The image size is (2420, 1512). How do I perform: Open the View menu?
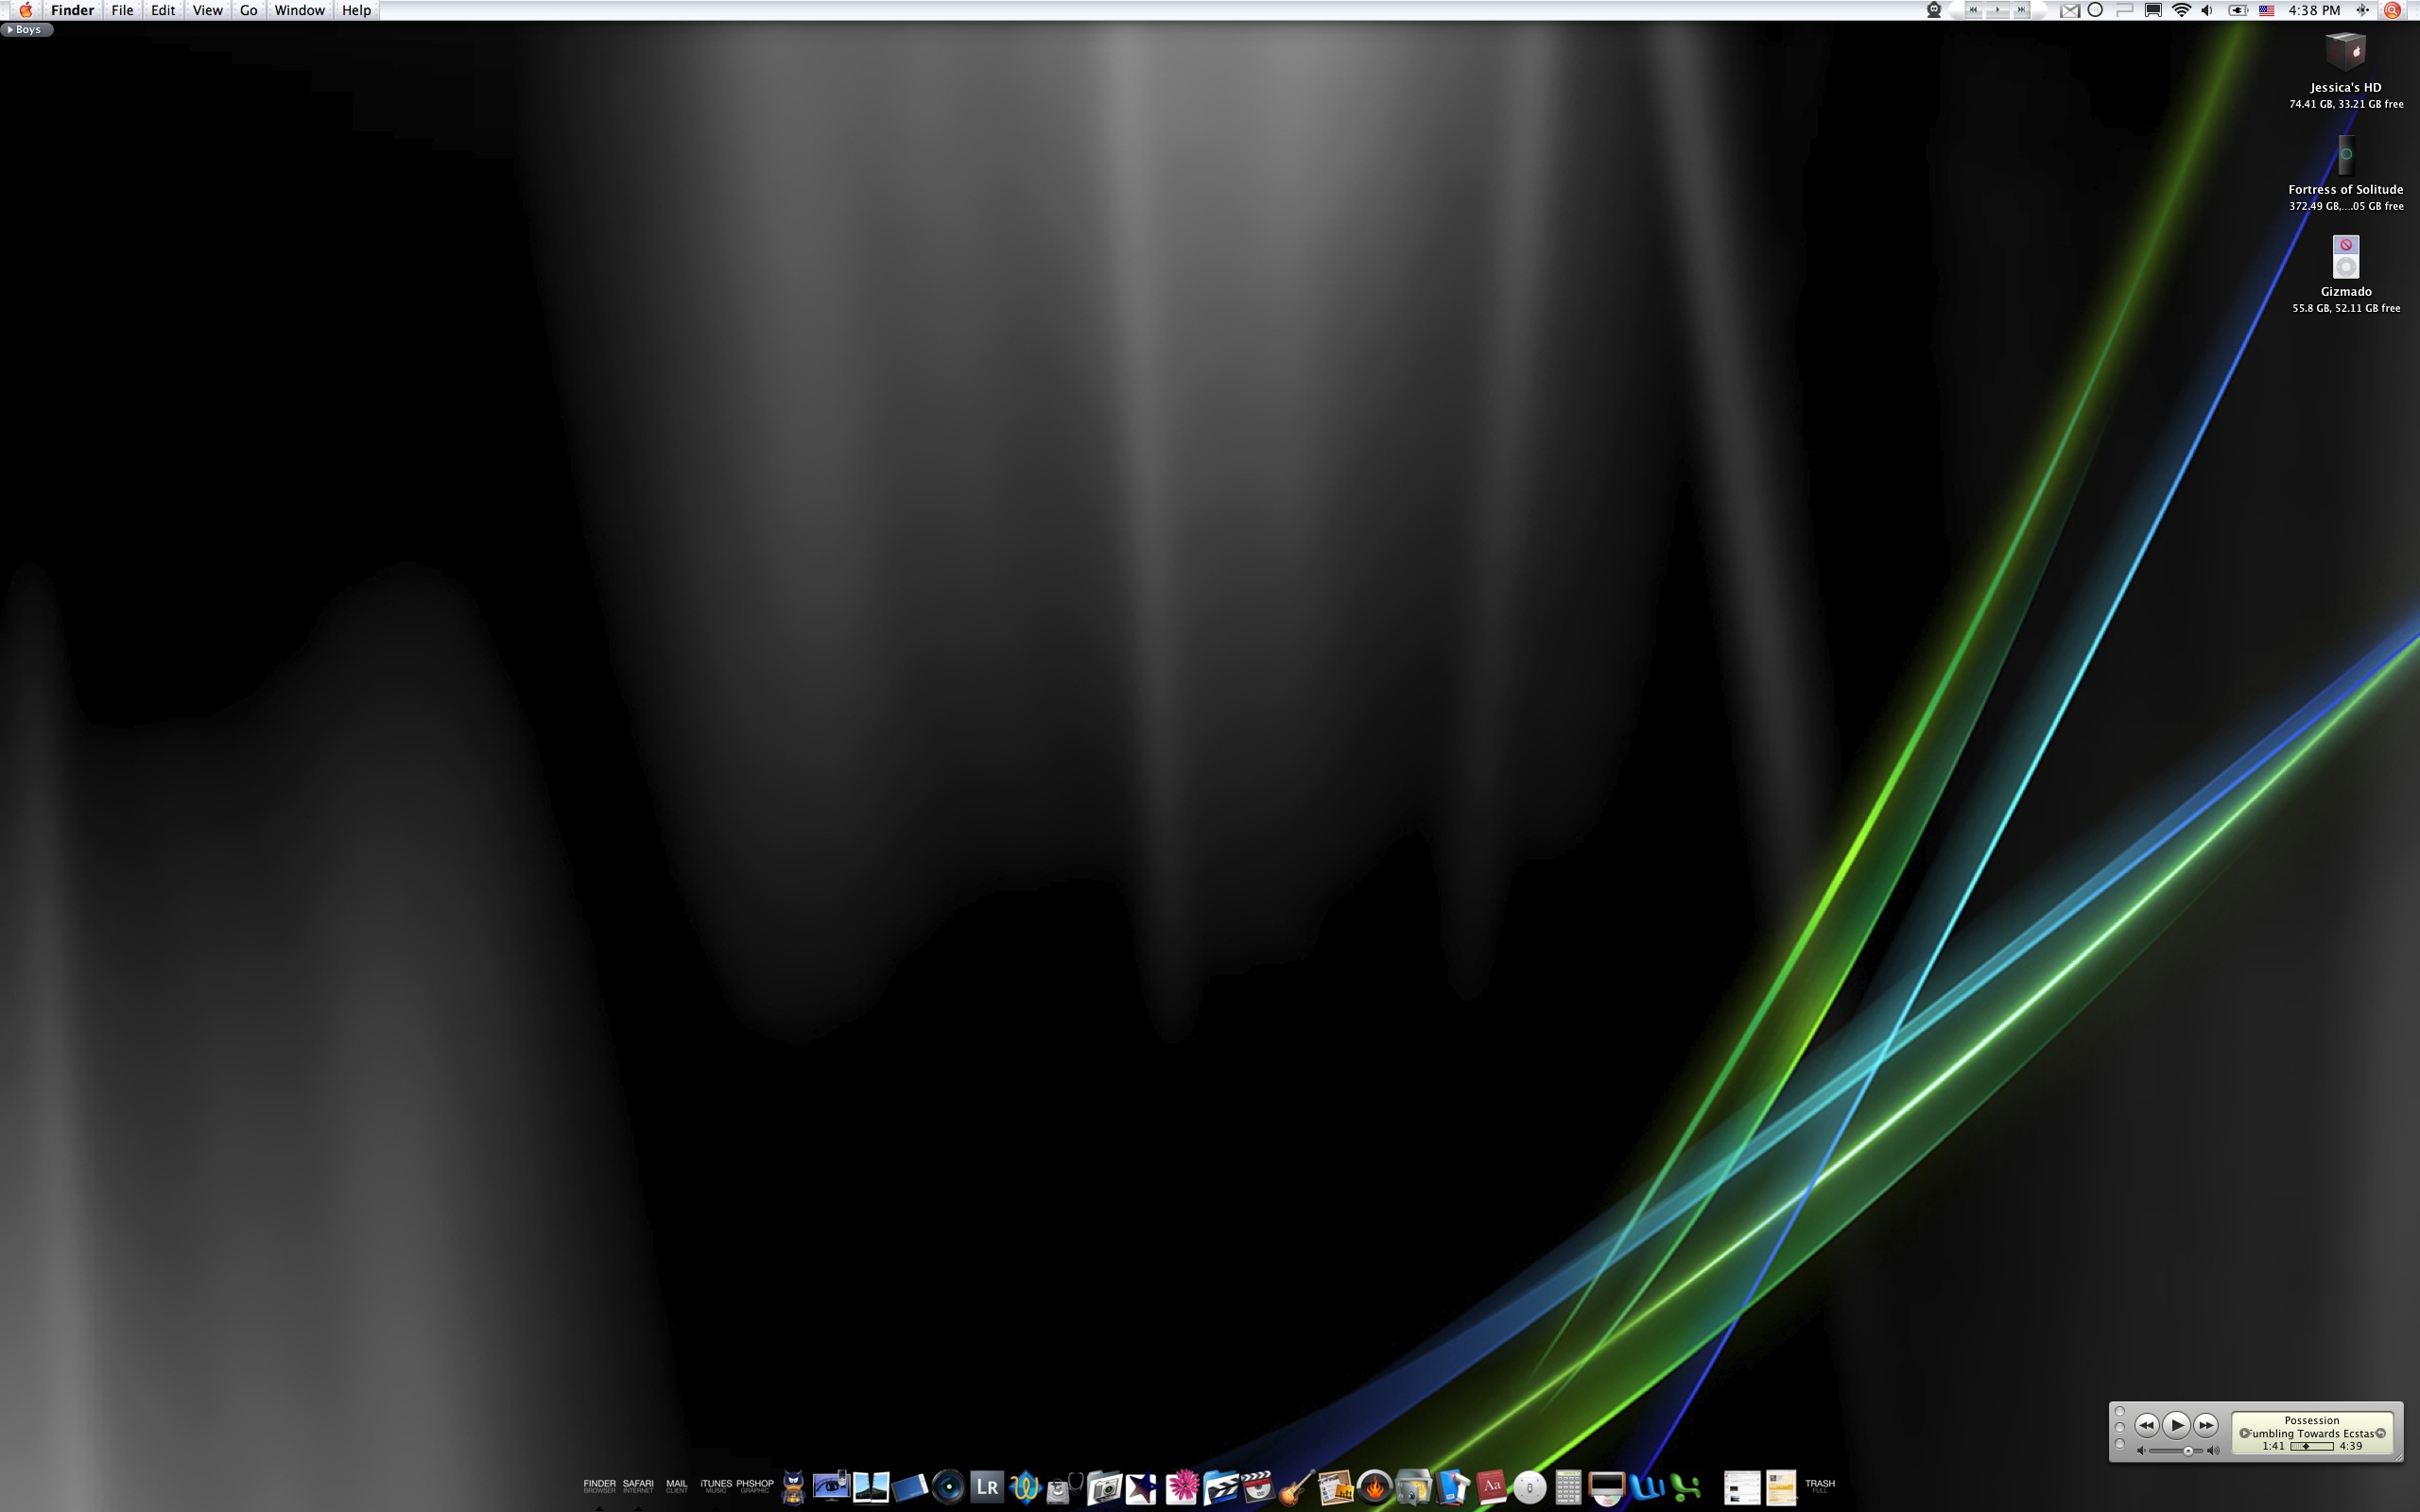coord(207,10)
